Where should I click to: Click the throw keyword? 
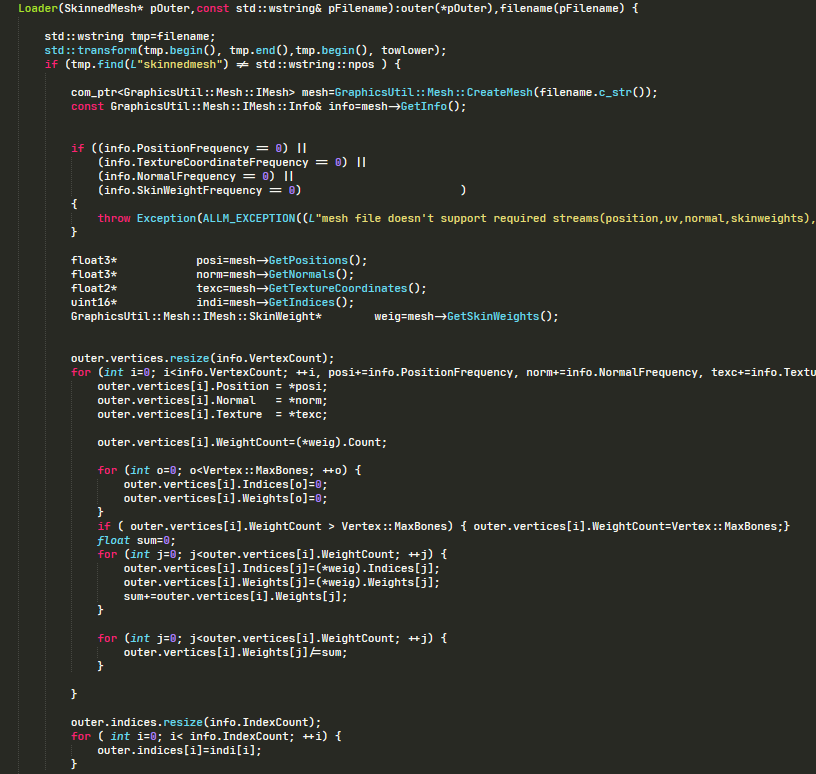[x=114, y=219]
